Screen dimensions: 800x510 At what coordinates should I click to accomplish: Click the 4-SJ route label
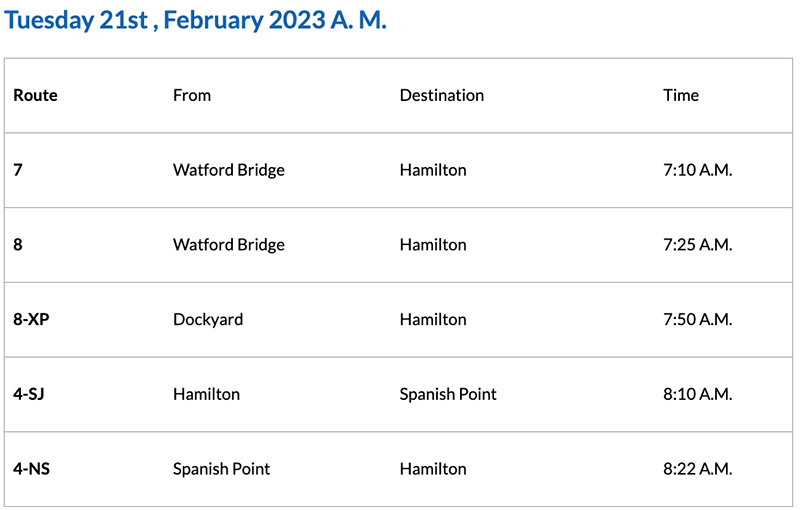point(29,394)
